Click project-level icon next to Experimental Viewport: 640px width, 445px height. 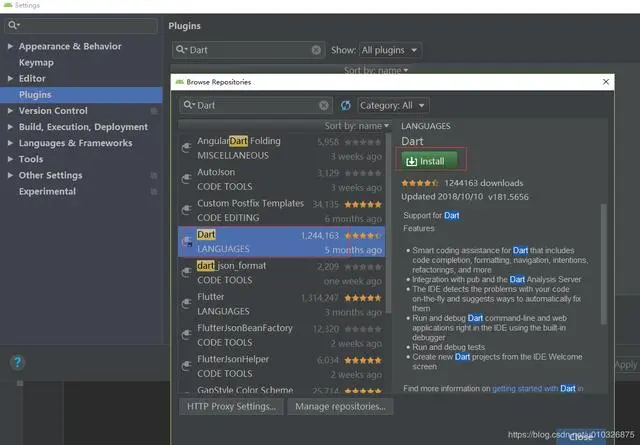pos(154,191)
